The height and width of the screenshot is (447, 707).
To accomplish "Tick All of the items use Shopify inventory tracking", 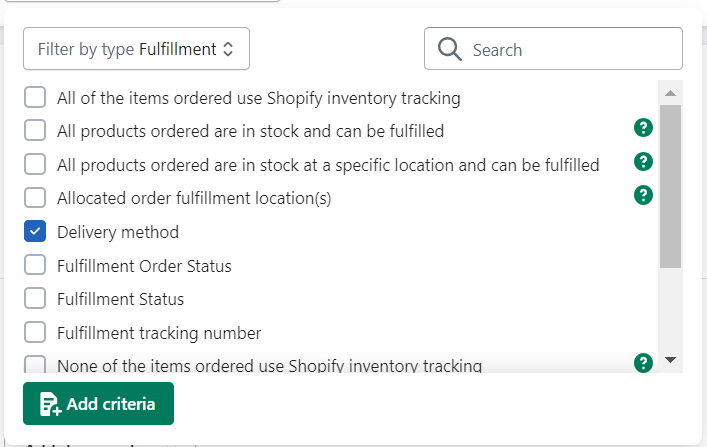I will 35,97.
